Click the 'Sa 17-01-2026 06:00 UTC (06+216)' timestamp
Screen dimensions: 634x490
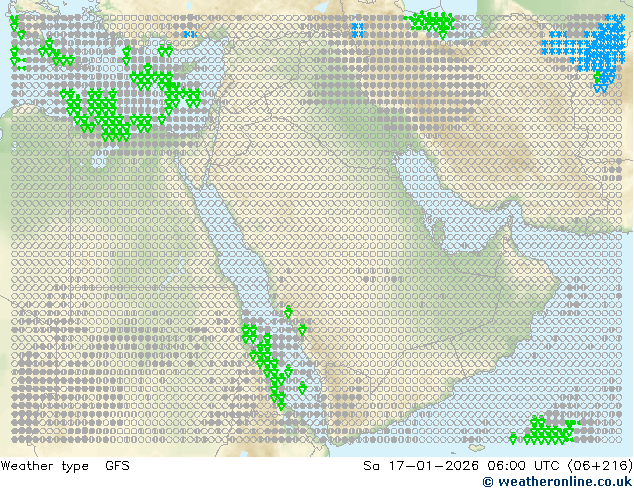click(x=498, y=466)
